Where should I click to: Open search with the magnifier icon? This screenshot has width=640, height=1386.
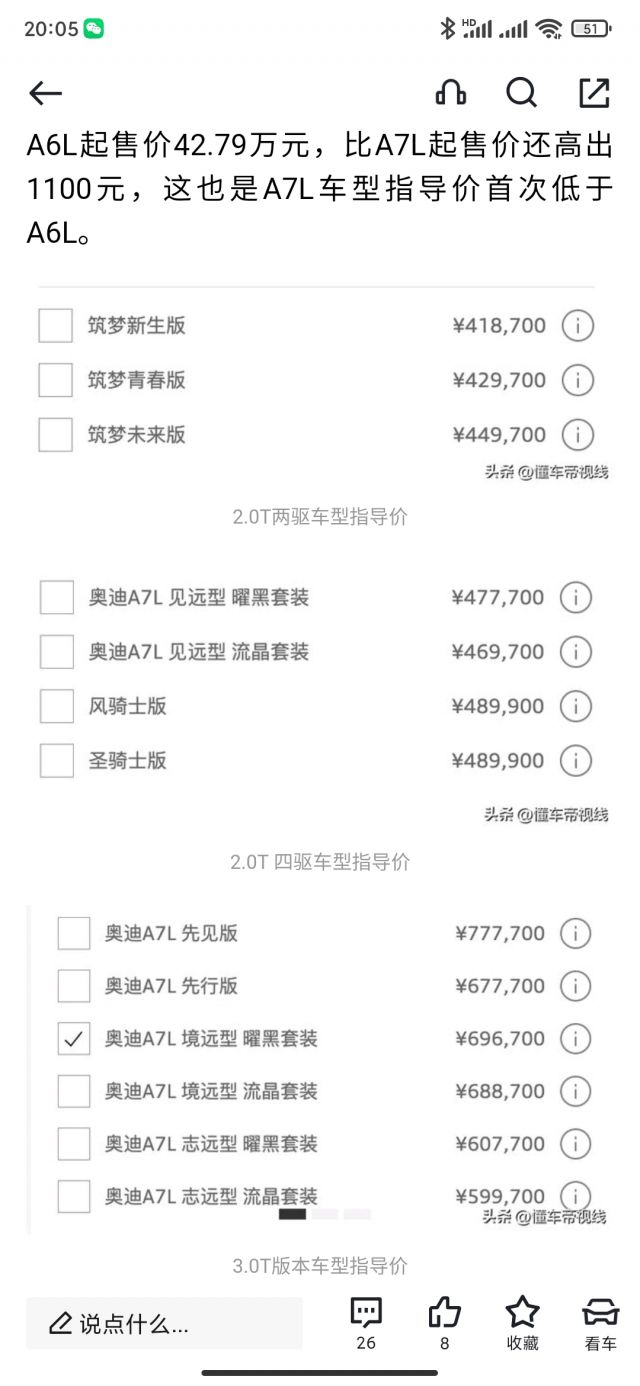(x=522, y=93)
